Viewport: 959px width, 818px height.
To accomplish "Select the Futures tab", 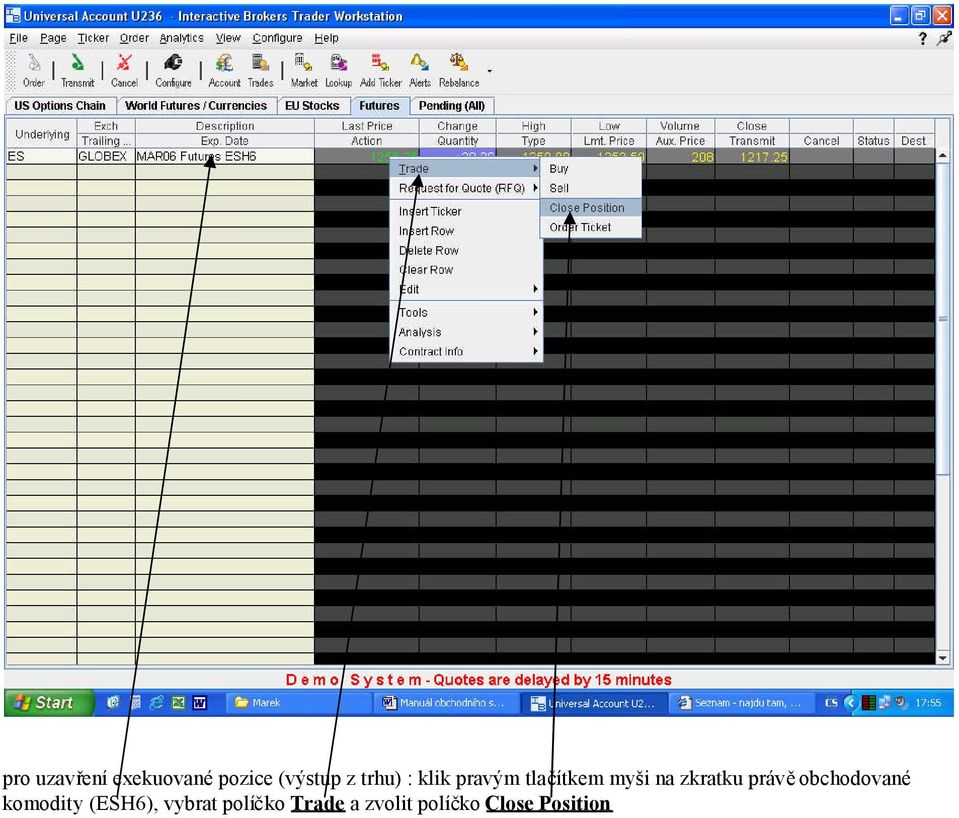I will pos(379,106).
